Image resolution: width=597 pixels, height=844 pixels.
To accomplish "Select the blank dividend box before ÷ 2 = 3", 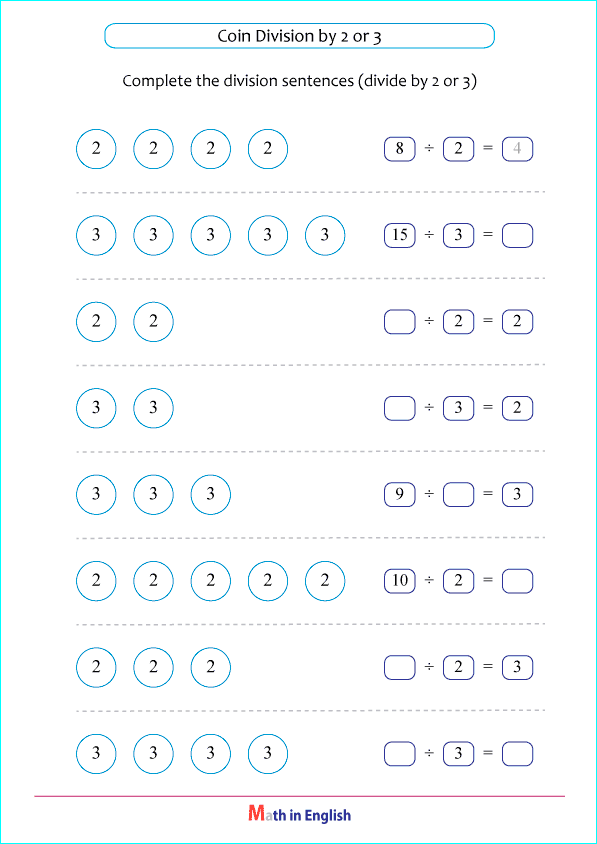I will click(x=399, y=668).
